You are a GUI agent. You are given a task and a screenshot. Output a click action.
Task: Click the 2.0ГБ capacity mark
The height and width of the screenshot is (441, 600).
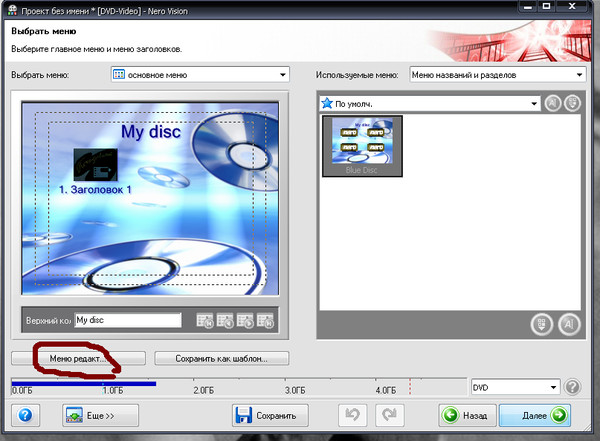coord(203,390)
